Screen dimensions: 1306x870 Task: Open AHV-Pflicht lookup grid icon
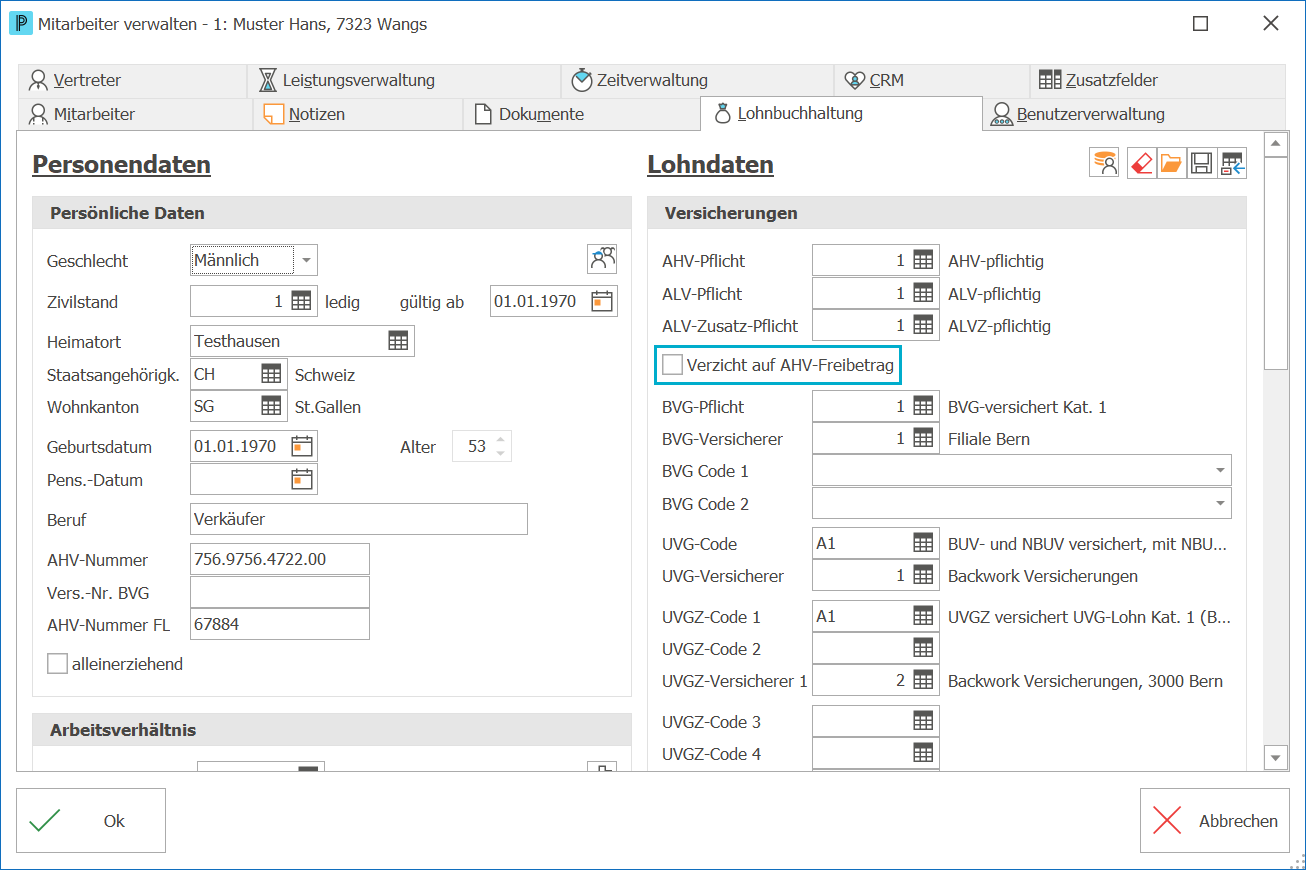click(x=923, y=260)
